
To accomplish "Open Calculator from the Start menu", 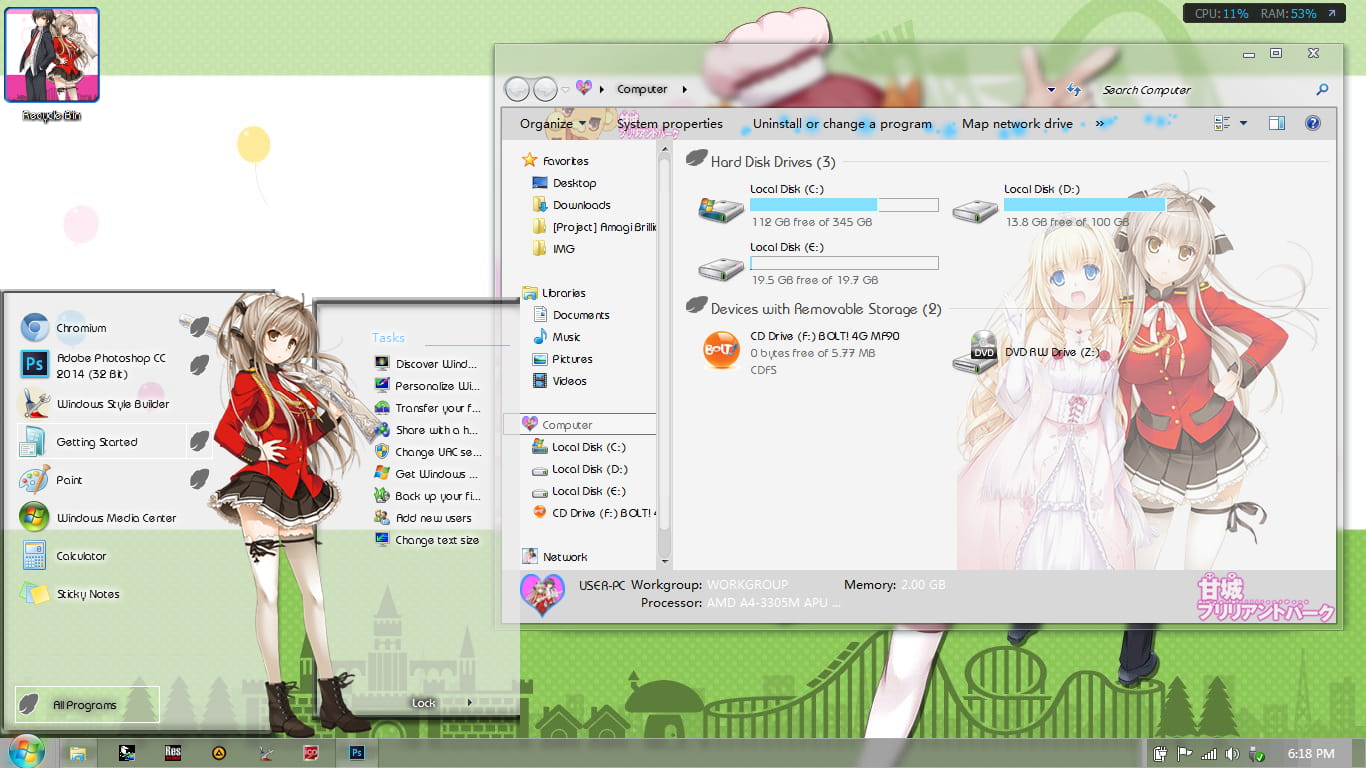I will click(x=81, y=555).
